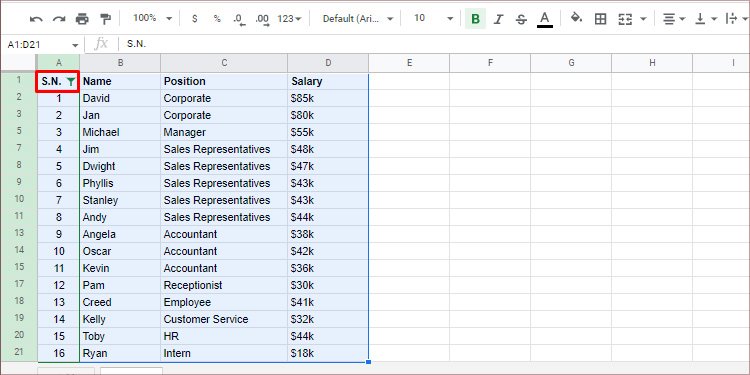This screenshot has height=375, width=750.
Task: Click the Salary header cell
Action: click(x=328, y=81)
